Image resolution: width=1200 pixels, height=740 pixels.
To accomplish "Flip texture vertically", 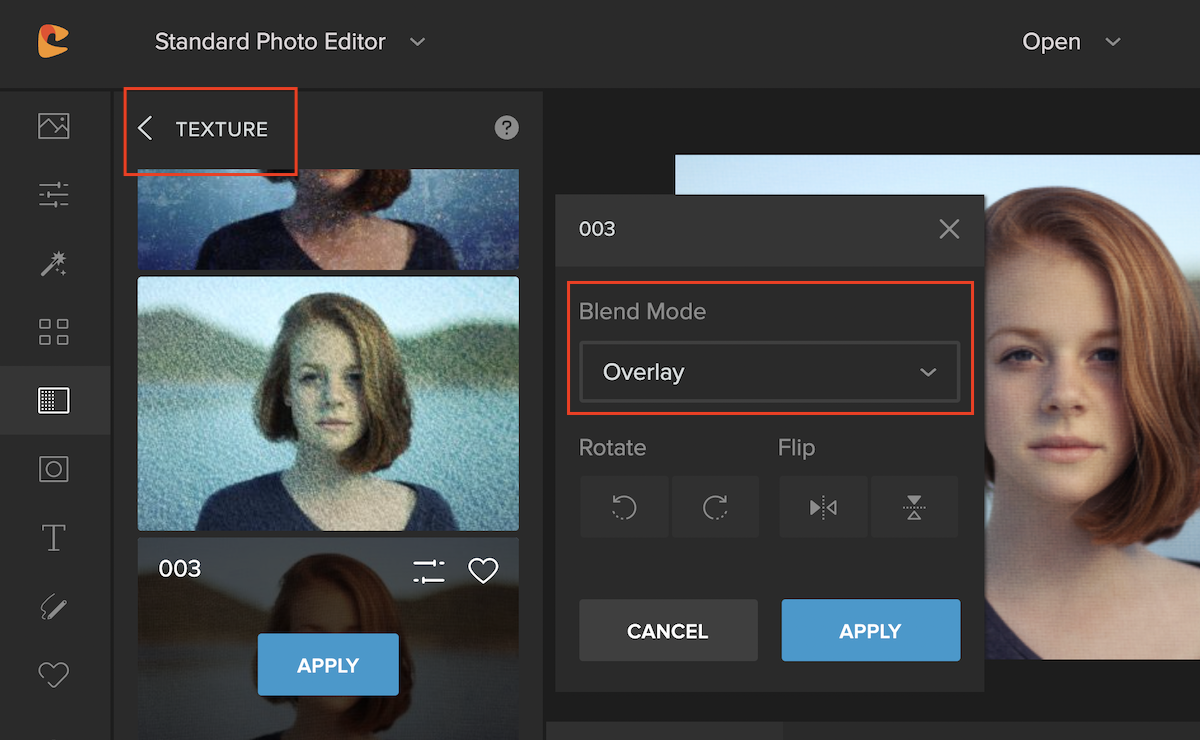I will click(914, 508).
